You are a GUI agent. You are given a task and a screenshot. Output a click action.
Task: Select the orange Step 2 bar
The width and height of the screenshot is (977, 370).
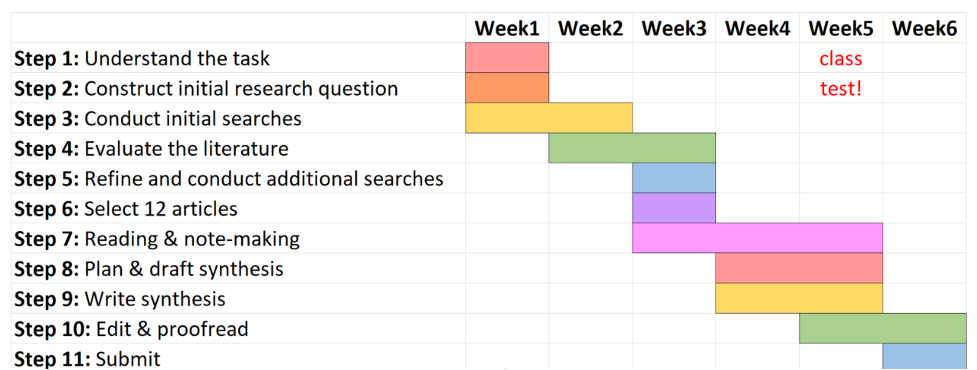507,88
